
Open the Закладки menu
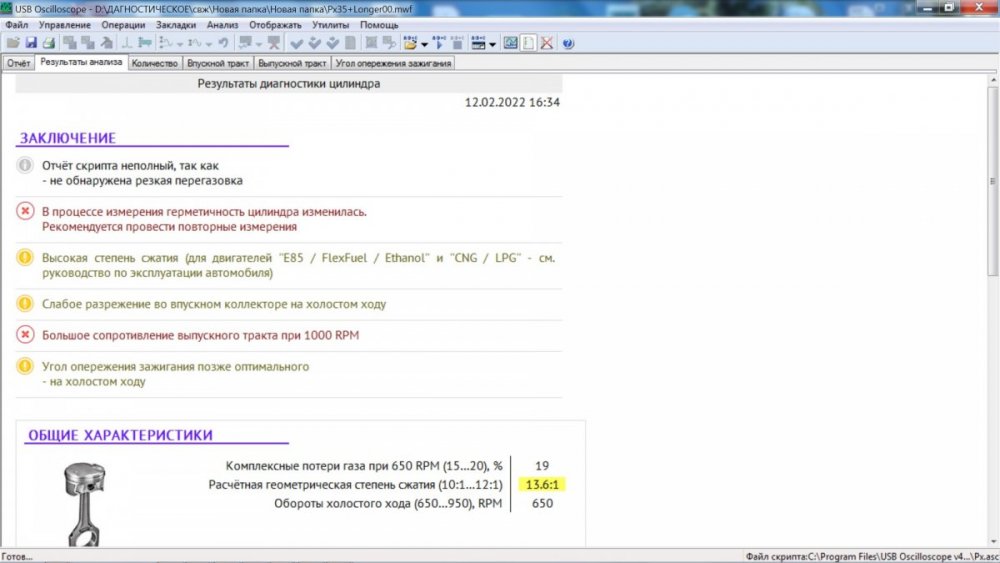pos(176,25)
